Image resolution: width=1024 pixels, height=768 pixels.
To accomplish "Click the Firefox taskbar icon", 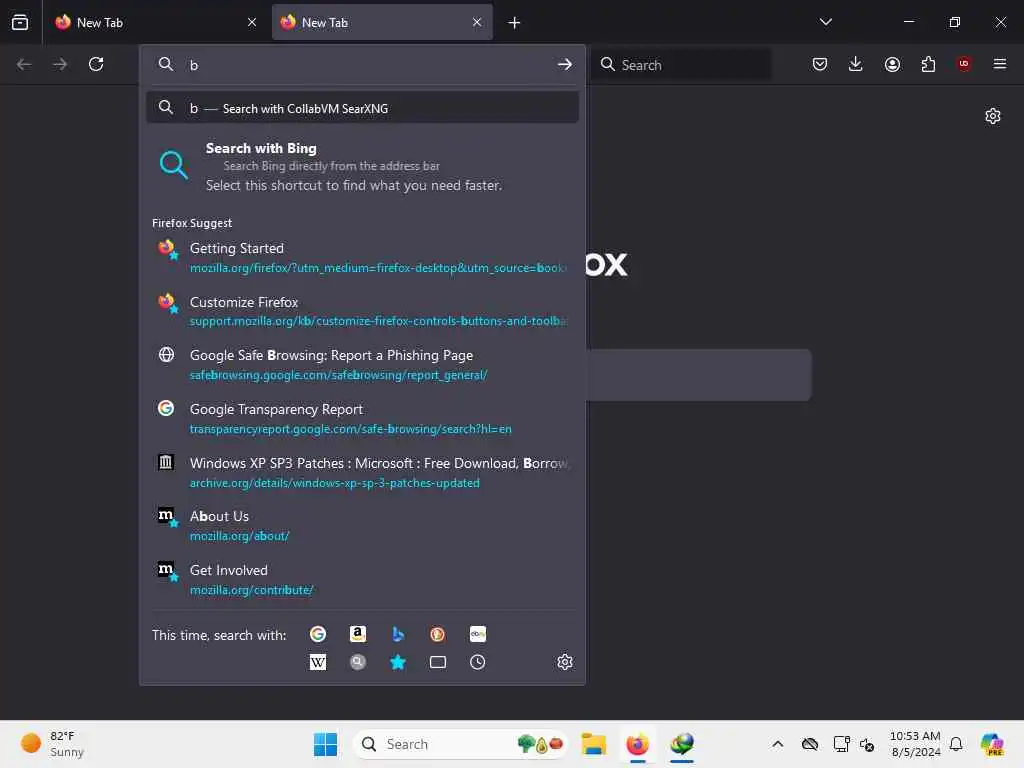I will click(637, 744).
